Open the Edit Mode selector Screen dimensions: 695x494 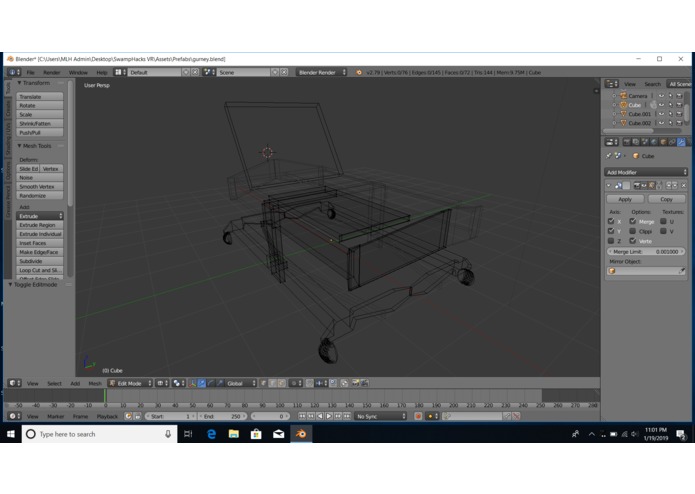coord(130,383)
